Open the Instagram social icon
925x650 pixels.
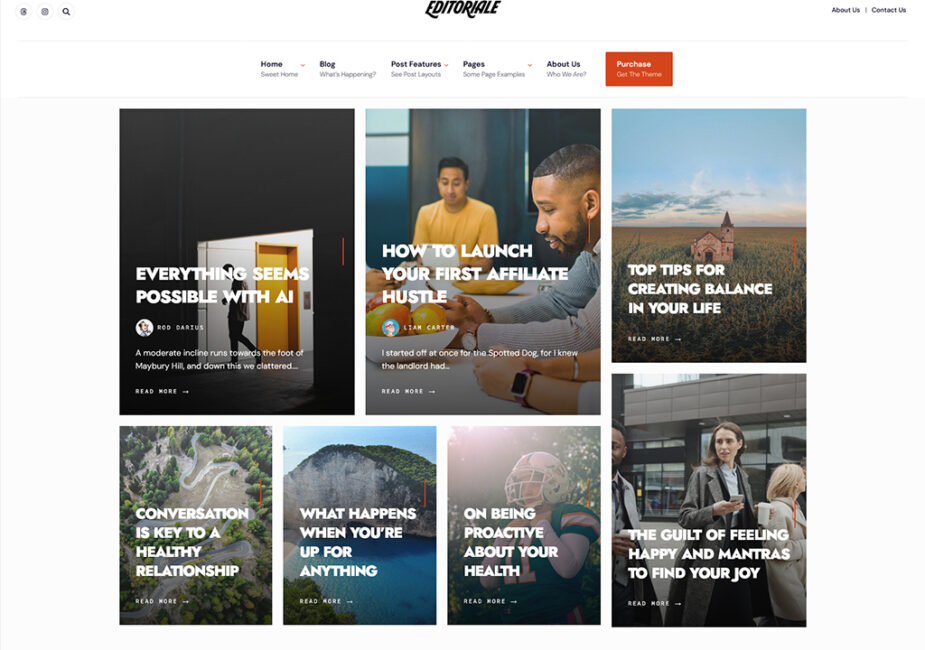tap(45, 11)
